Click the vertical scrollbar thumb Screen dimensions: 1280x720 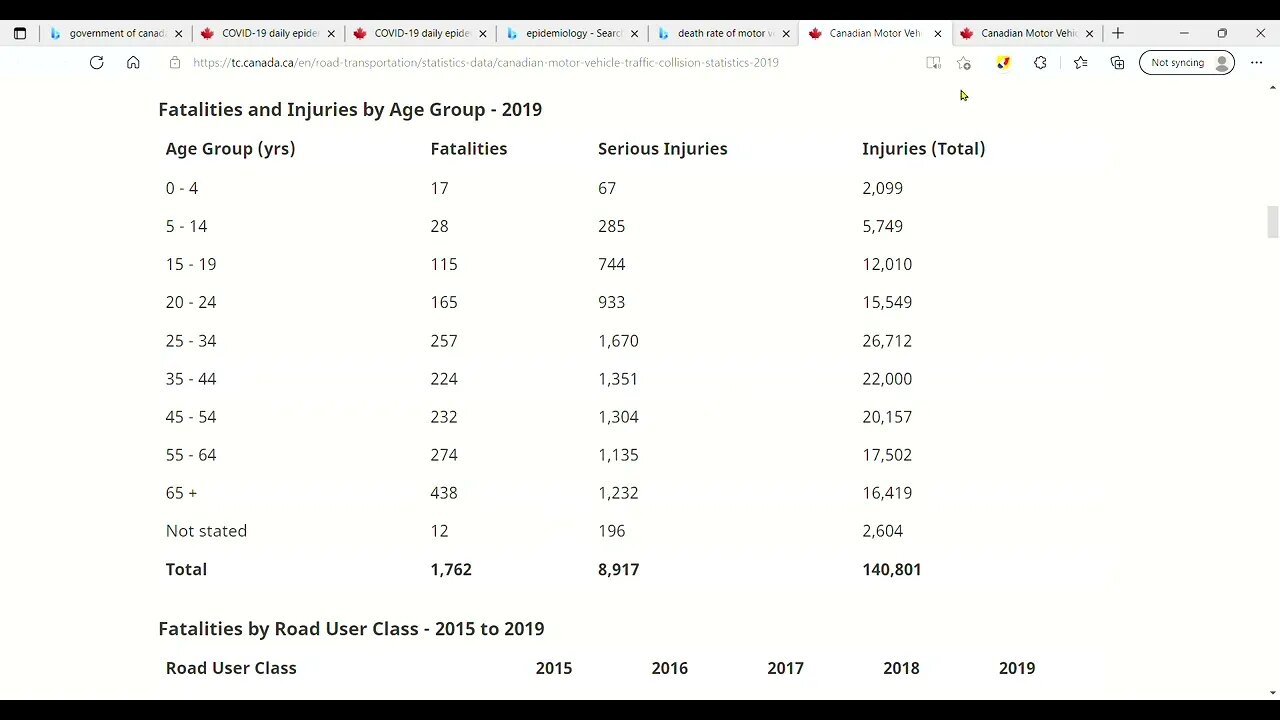[x=1272, y=222]
